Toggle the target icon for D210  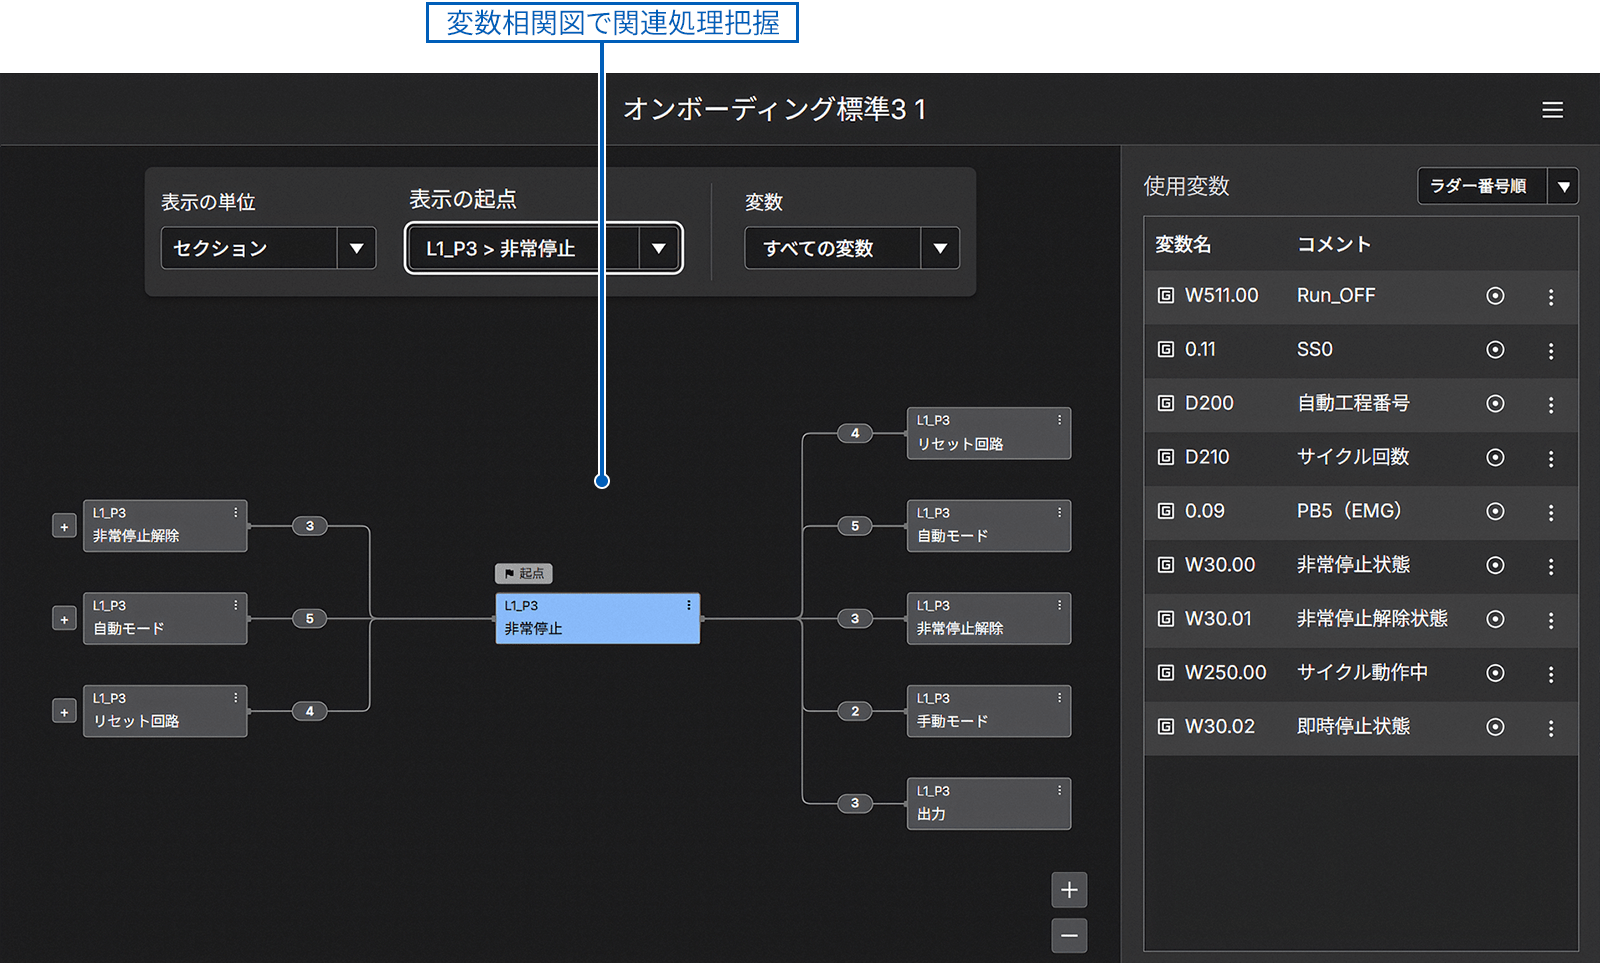coord(1495,458)
